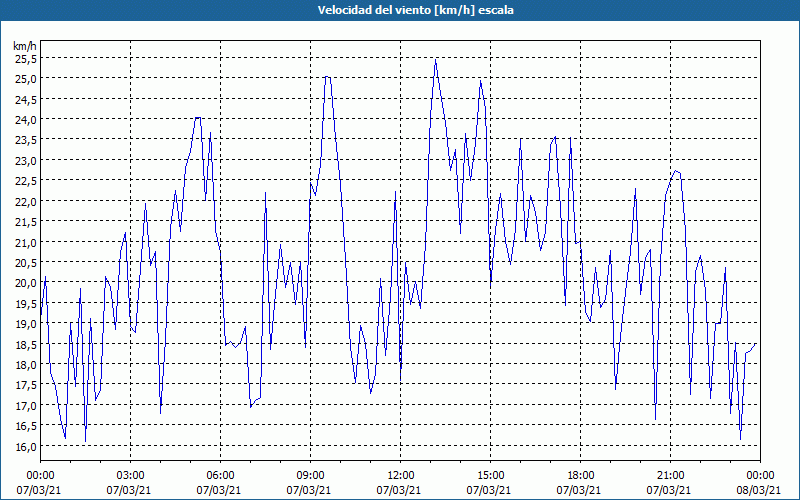Click the "18,0" y-axis value
The image size is (800, 500).
click(x=25, y=365)
